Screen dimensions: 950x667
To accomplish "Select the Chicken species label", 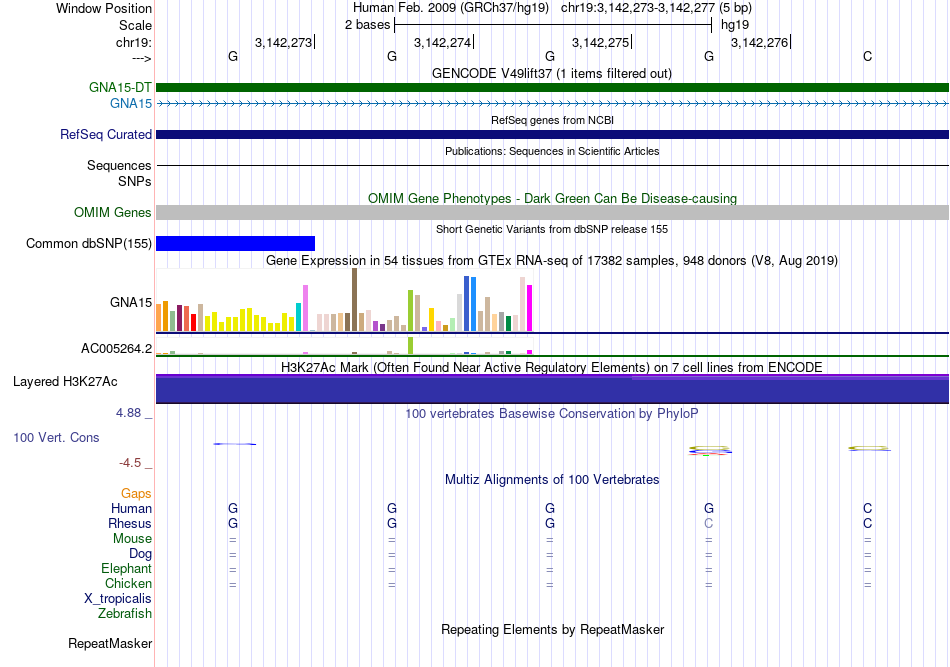I will pyautogui.click(x=128, y=583).
